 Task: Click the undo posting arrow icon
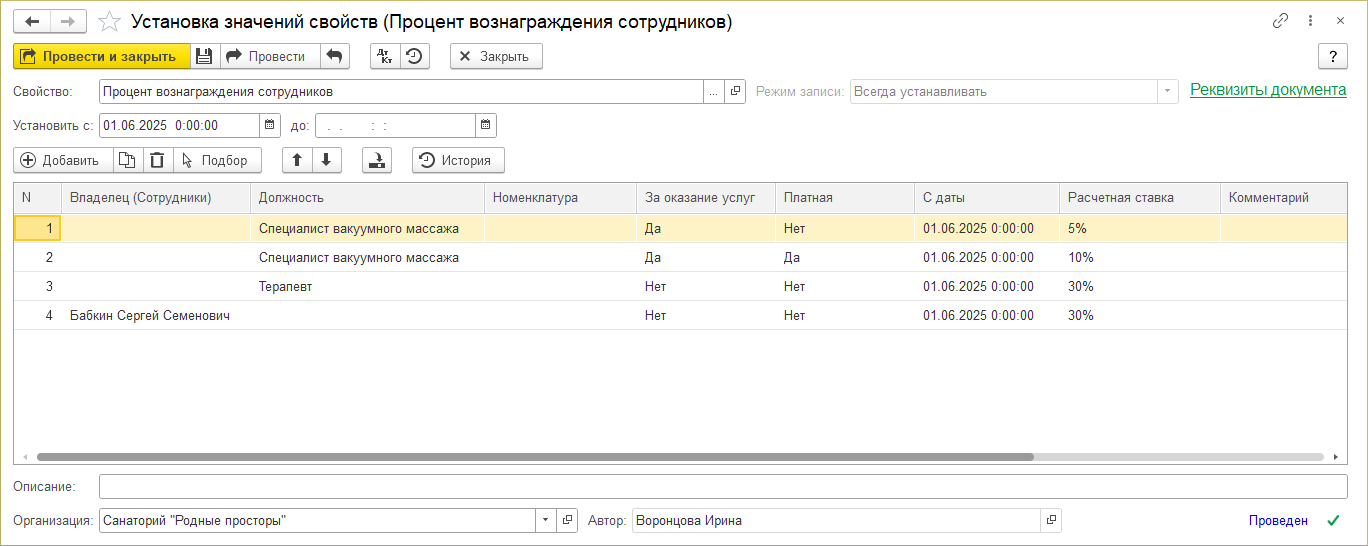point(335,57)
